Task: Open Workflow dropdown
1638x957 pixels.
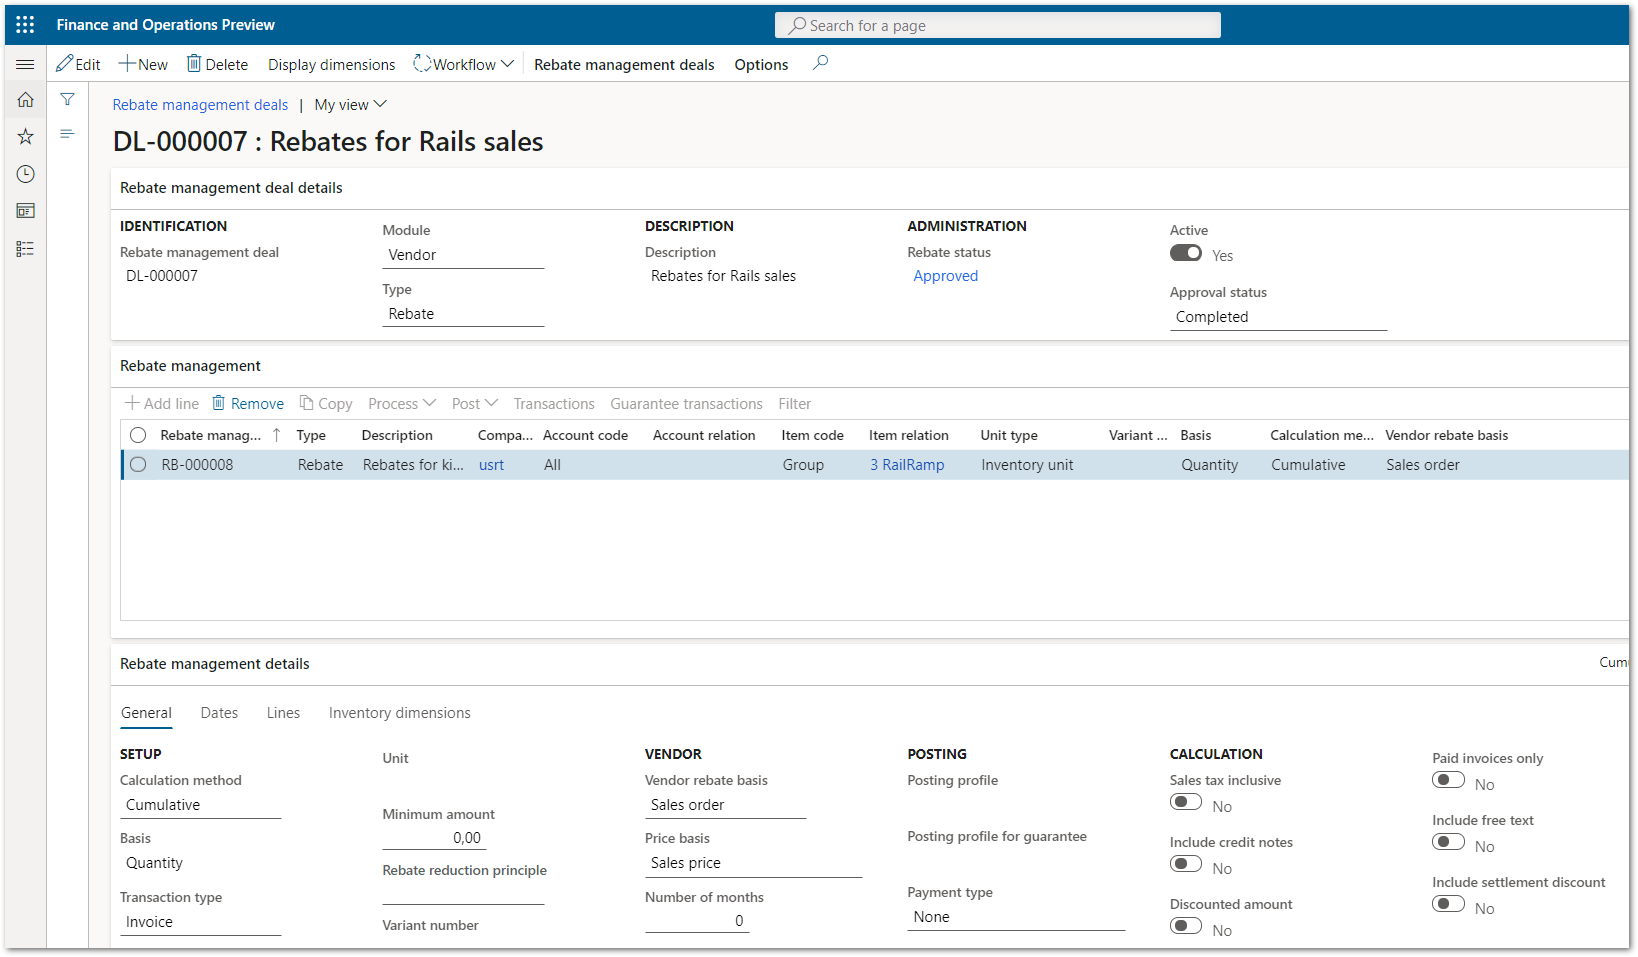Action: (x=463, y=64)
